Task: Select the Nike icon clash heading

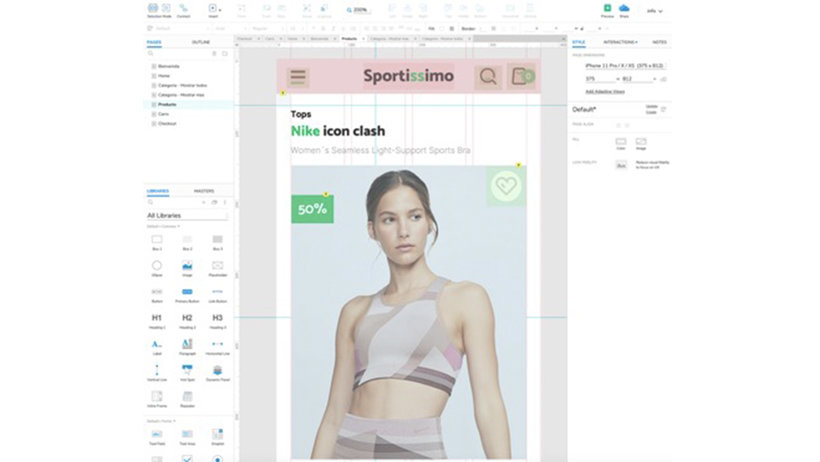Action: click(338, 131)
